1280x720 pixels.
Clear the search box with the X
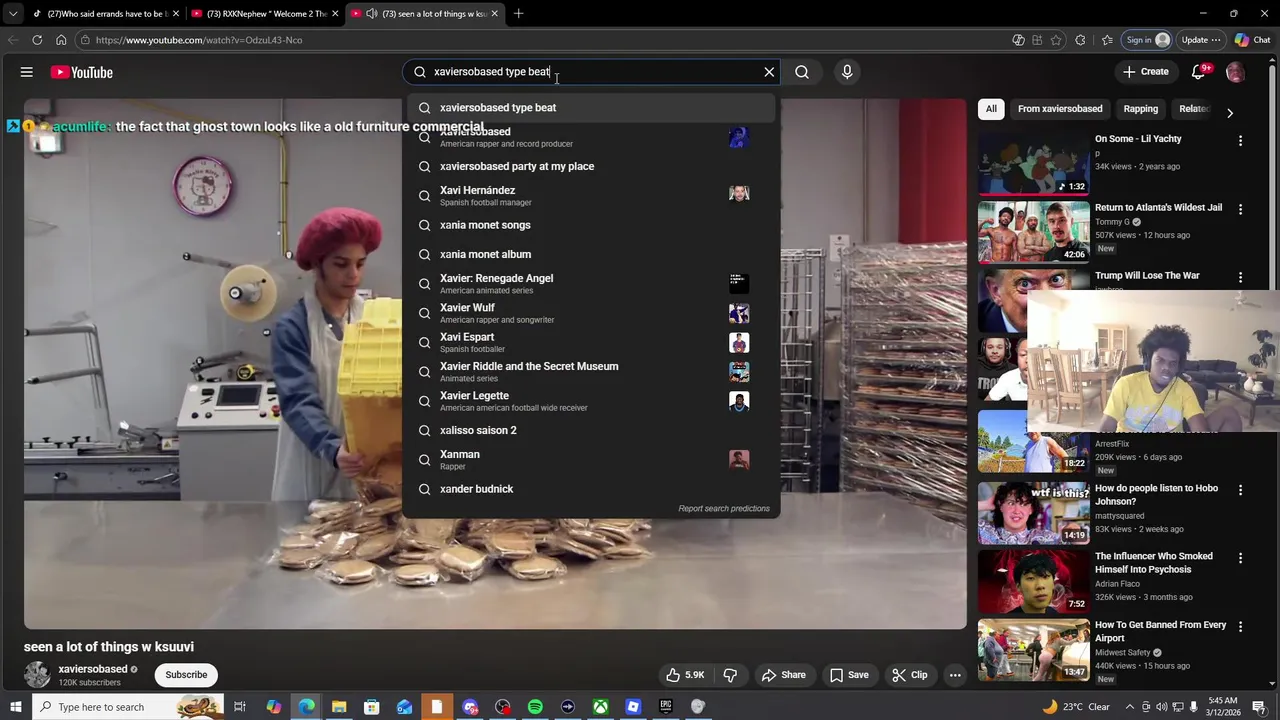tap(769, 72)
